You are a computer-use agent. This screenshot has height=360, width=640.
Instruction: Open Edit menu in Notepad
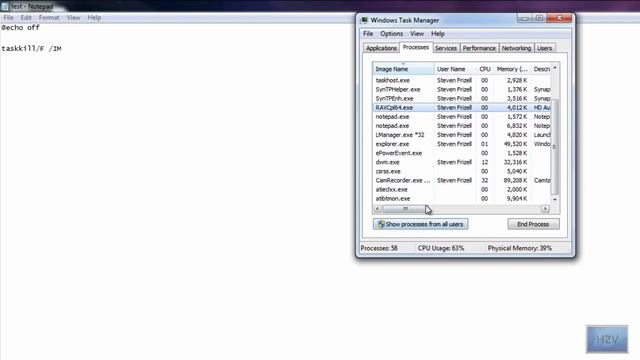pyautogui.click(x=26, y=18)
